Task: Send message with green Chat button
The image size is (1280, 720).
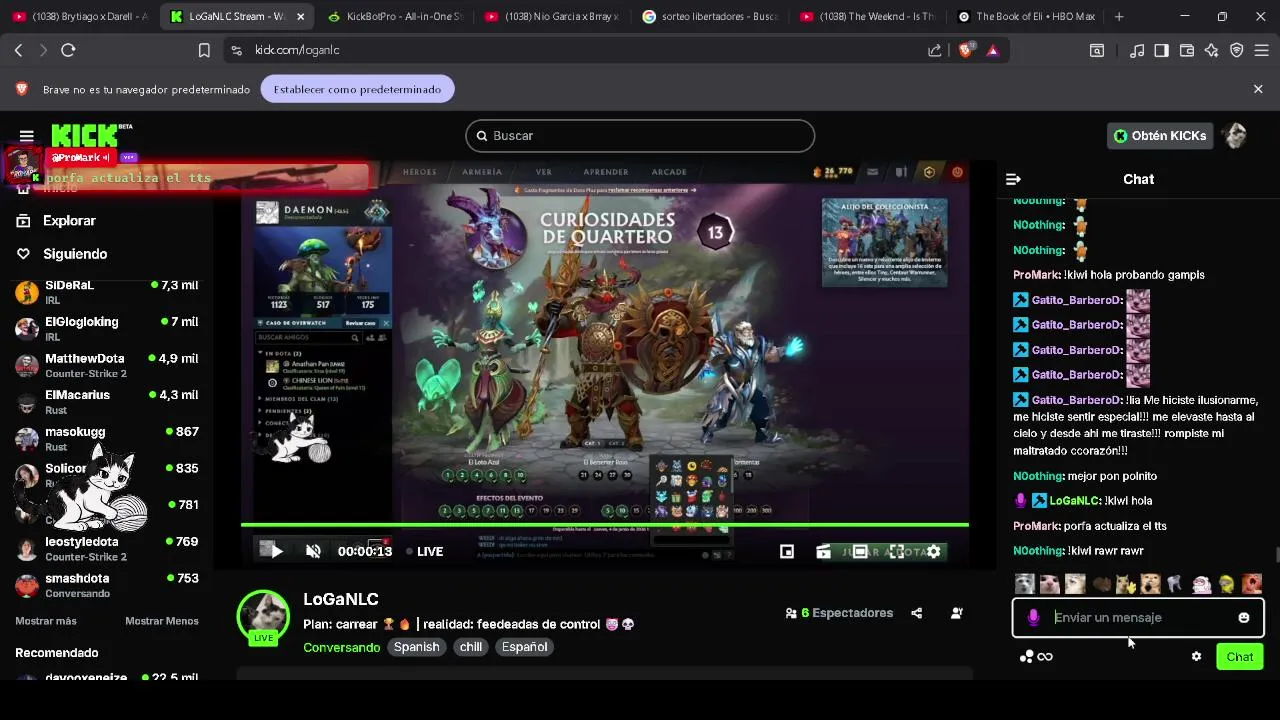Action: [x=1240, y=657]
